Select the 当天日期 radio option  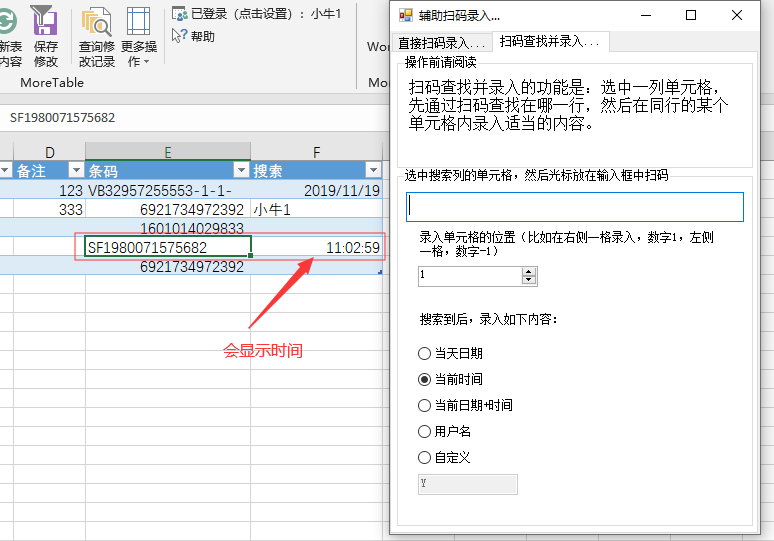[425, 354]
